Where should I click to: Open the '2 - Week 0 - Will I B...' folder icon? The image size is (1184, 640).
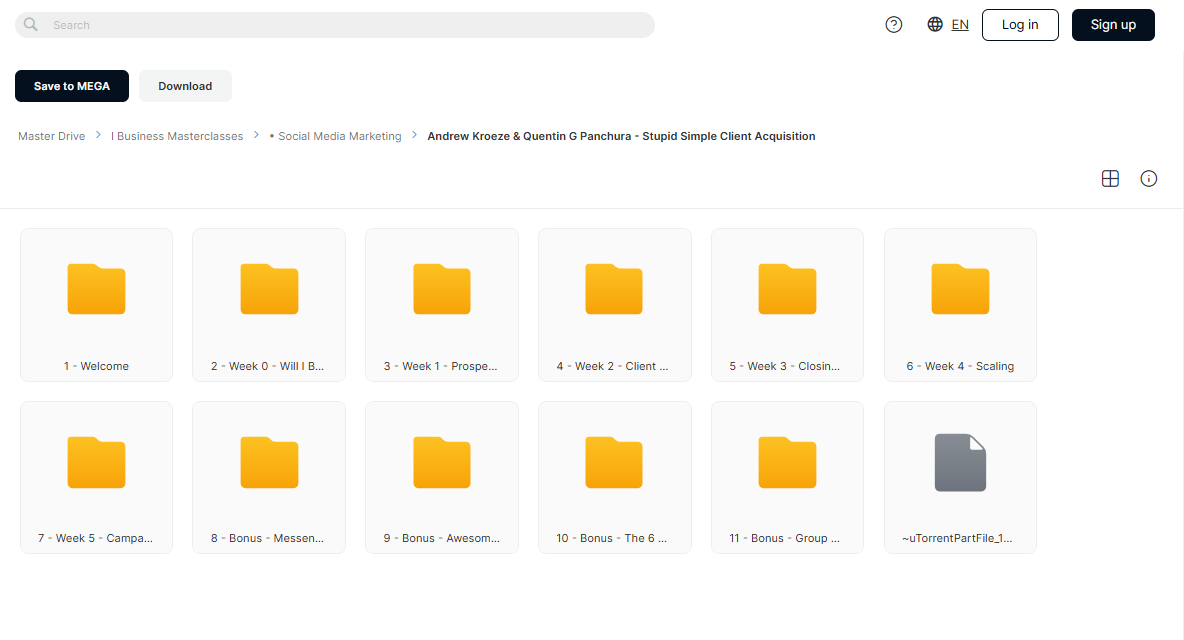coord(270,289)
